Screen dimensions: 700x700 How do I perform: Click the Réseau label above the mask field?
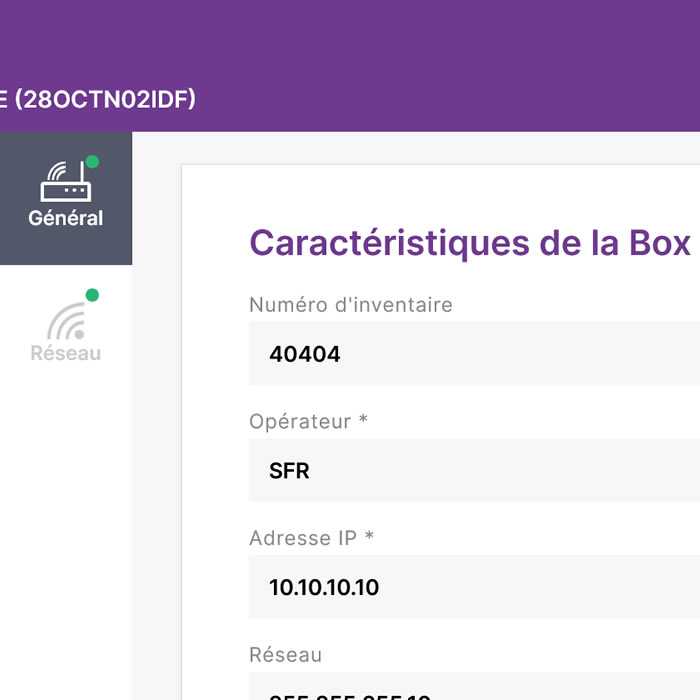pos(285,655)
